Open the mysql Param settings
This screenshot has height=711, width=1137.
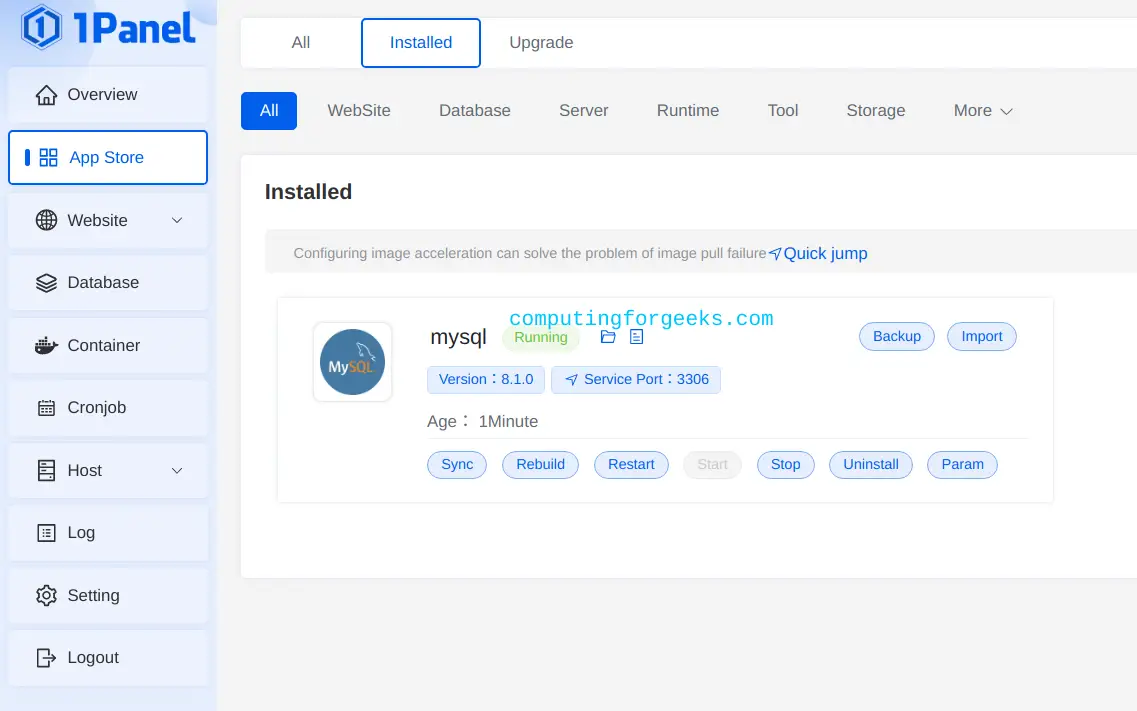[x=962, y=465]
